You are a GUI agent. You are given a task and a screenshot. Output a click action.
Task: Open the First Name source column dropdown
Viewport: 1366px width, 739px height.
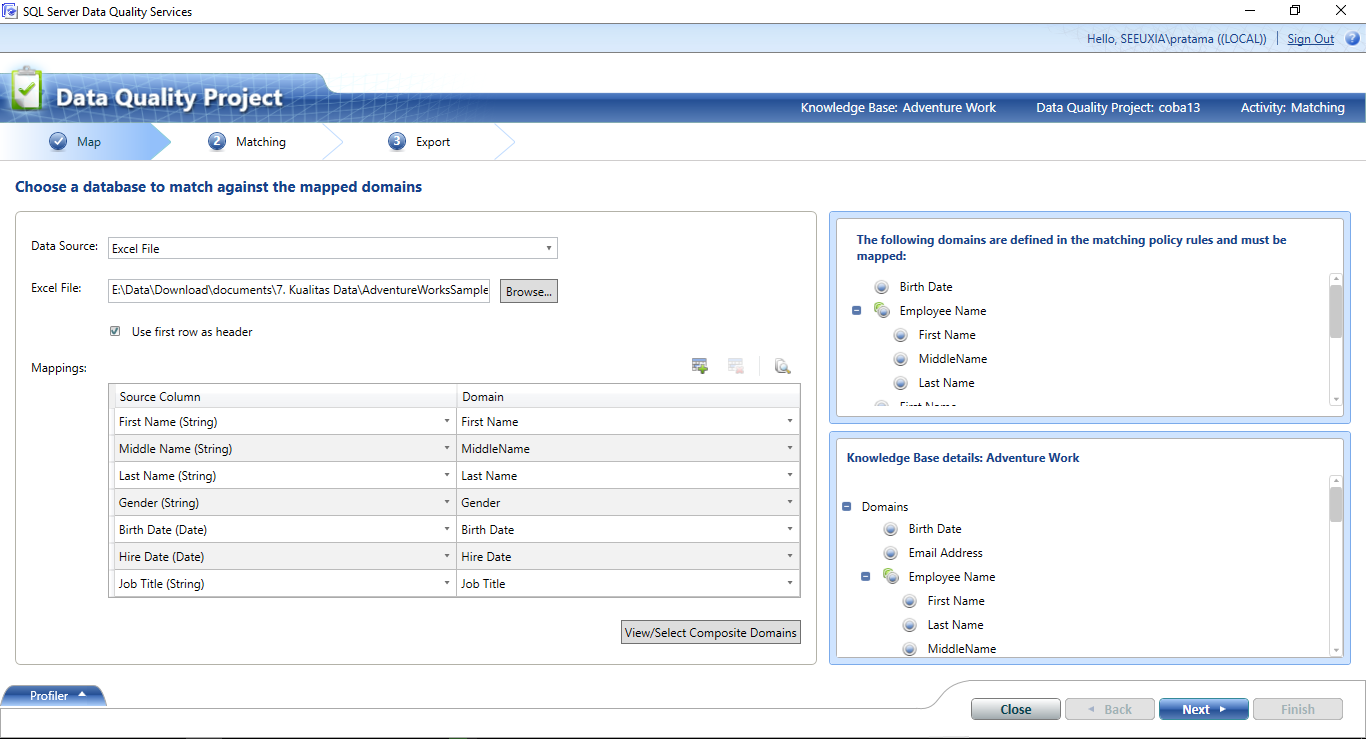[x=447, y=421]
